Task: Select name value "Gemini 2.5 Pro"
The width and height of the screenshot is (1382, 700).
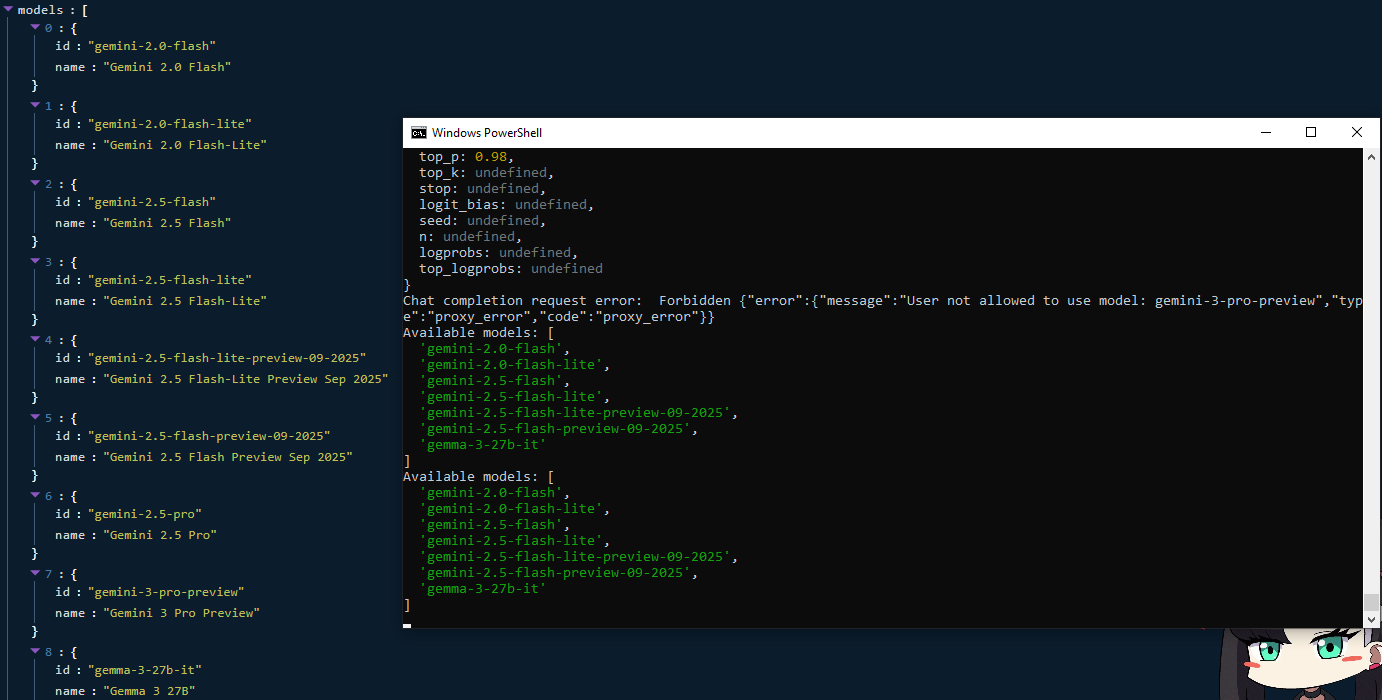Action: tap(160, 535)
